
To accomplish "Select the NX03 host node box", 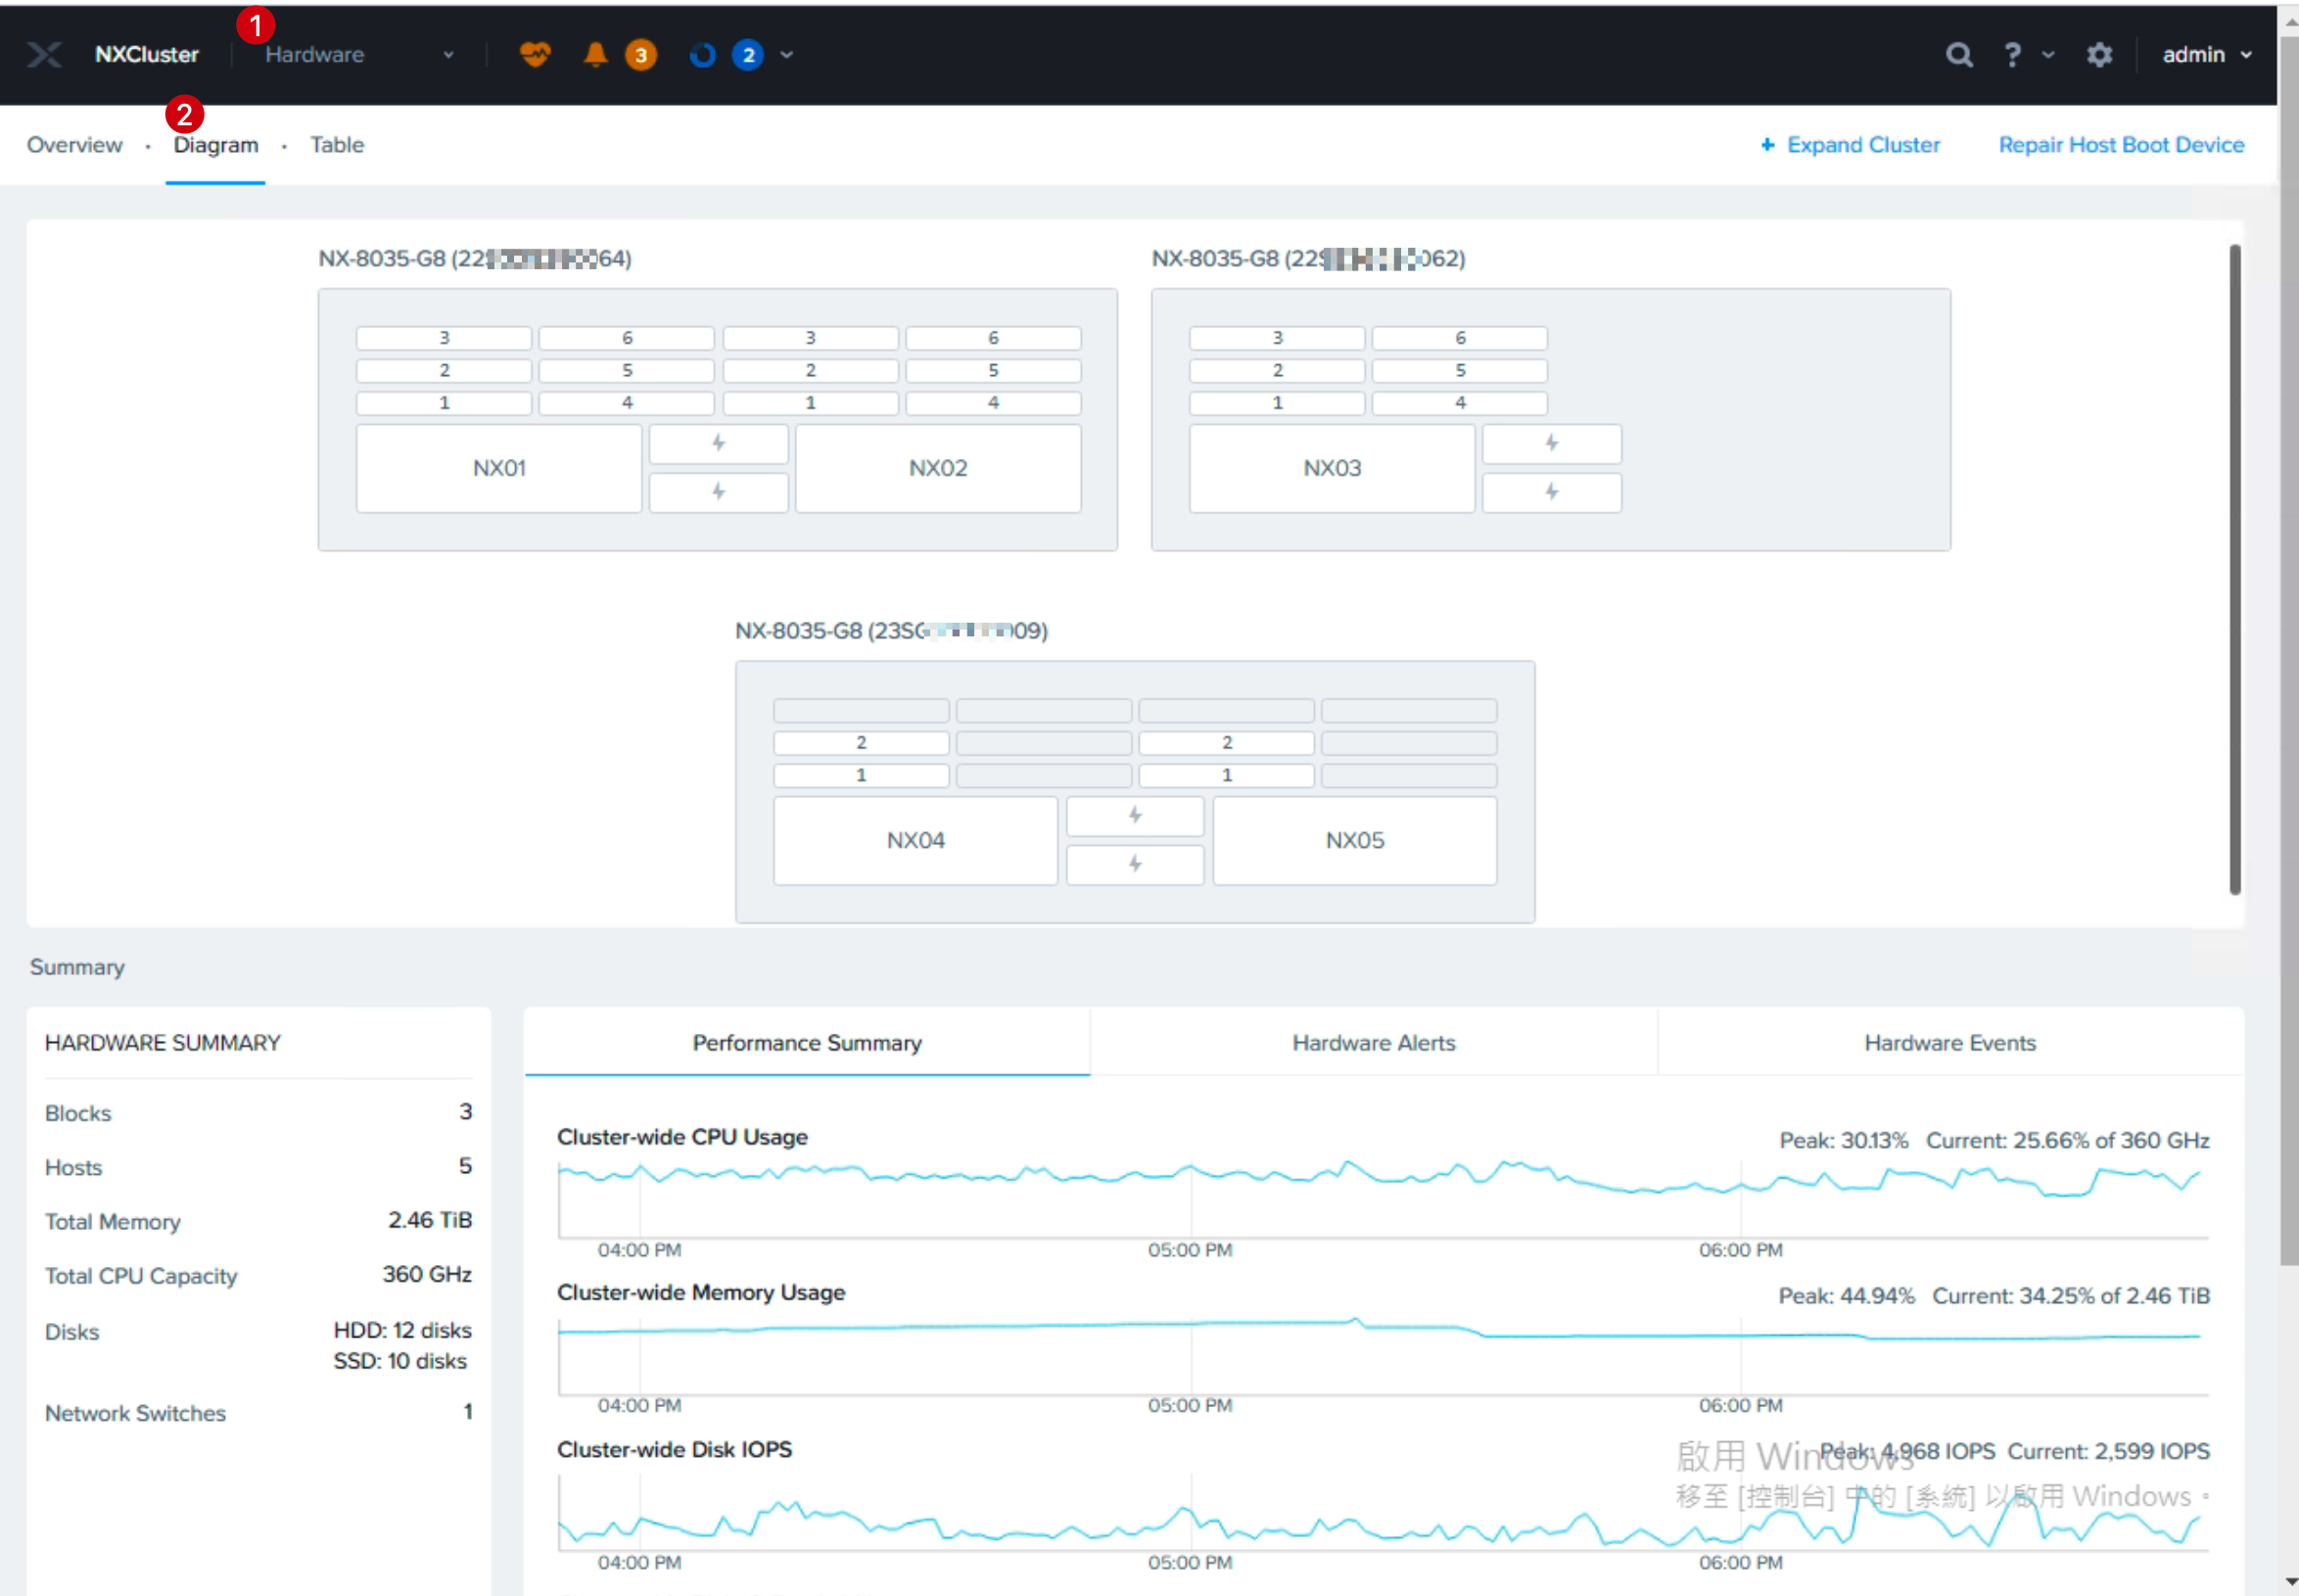I will (1332, 468).
